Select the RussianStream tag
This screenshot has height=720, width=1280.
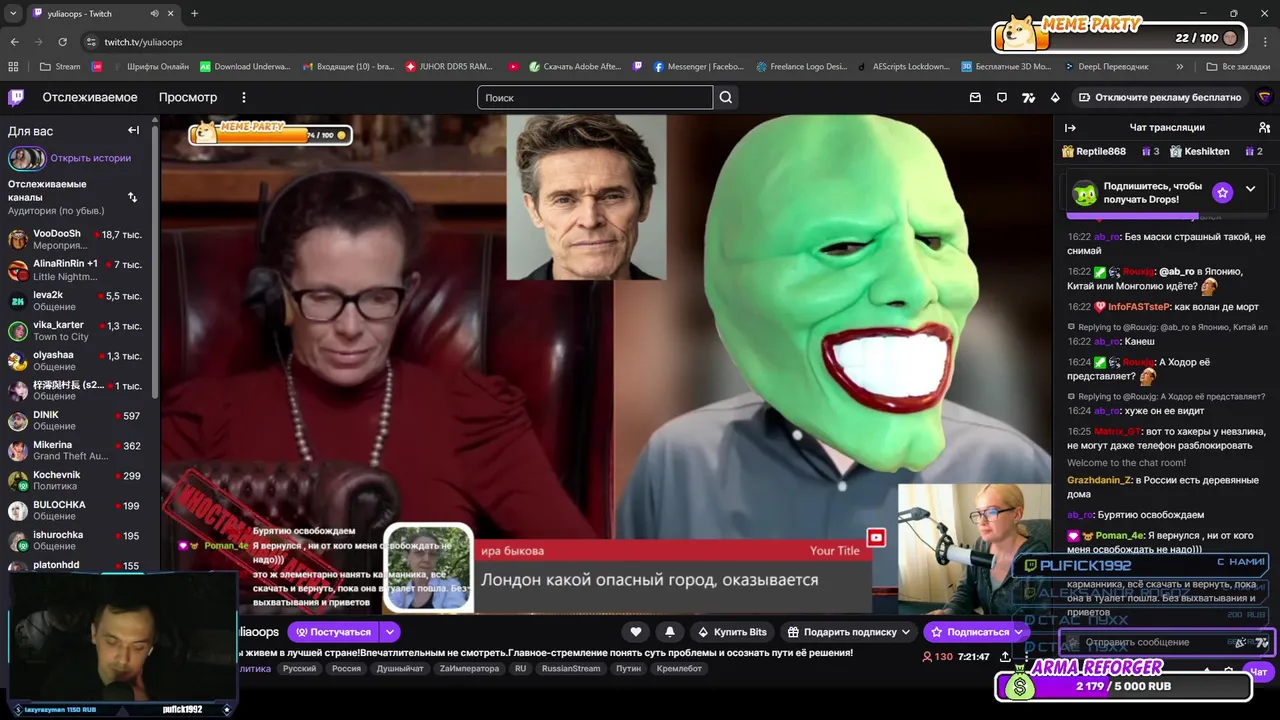click(571, 669)
